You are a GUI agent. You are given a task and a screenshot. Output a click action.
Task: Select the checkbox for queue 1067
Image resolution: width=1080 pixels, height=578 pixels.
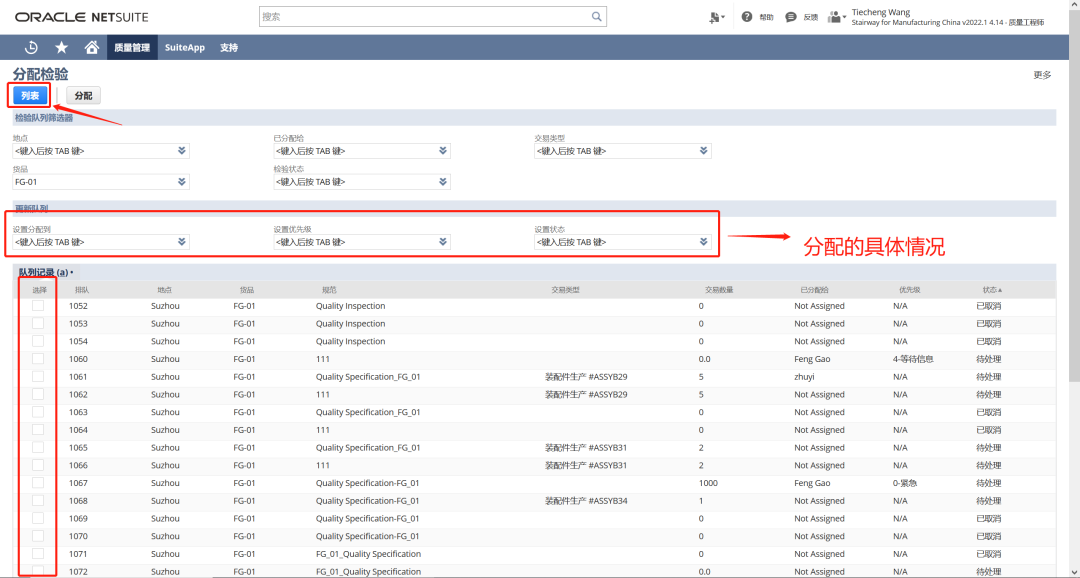38,482
